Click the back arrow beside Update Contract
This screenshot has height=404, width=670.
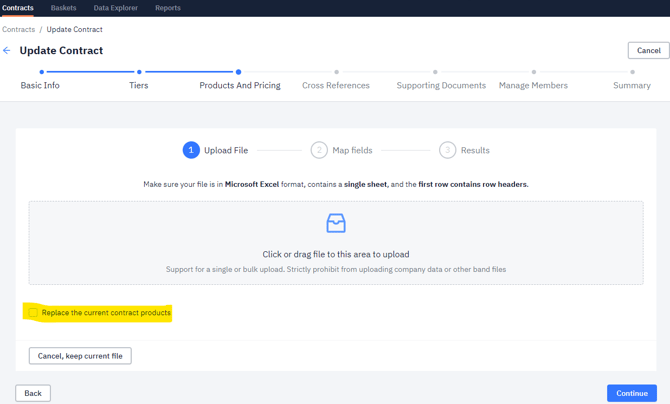(7, 50)
